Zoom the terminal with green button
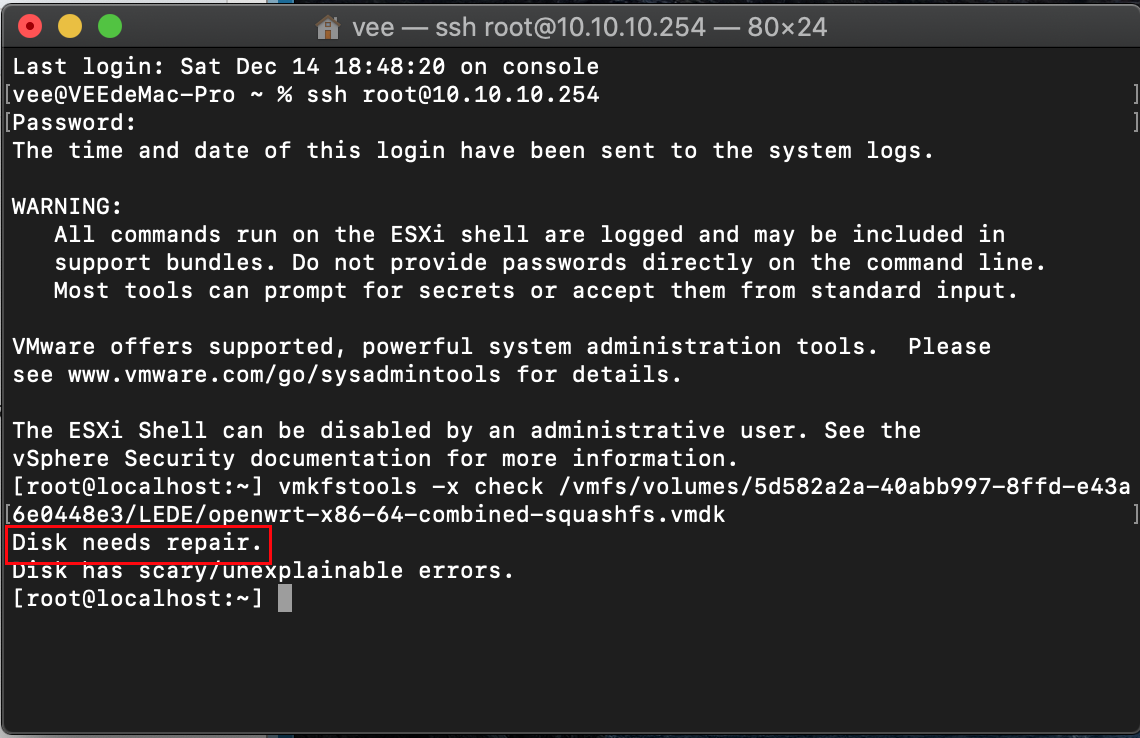 [110, 27]
